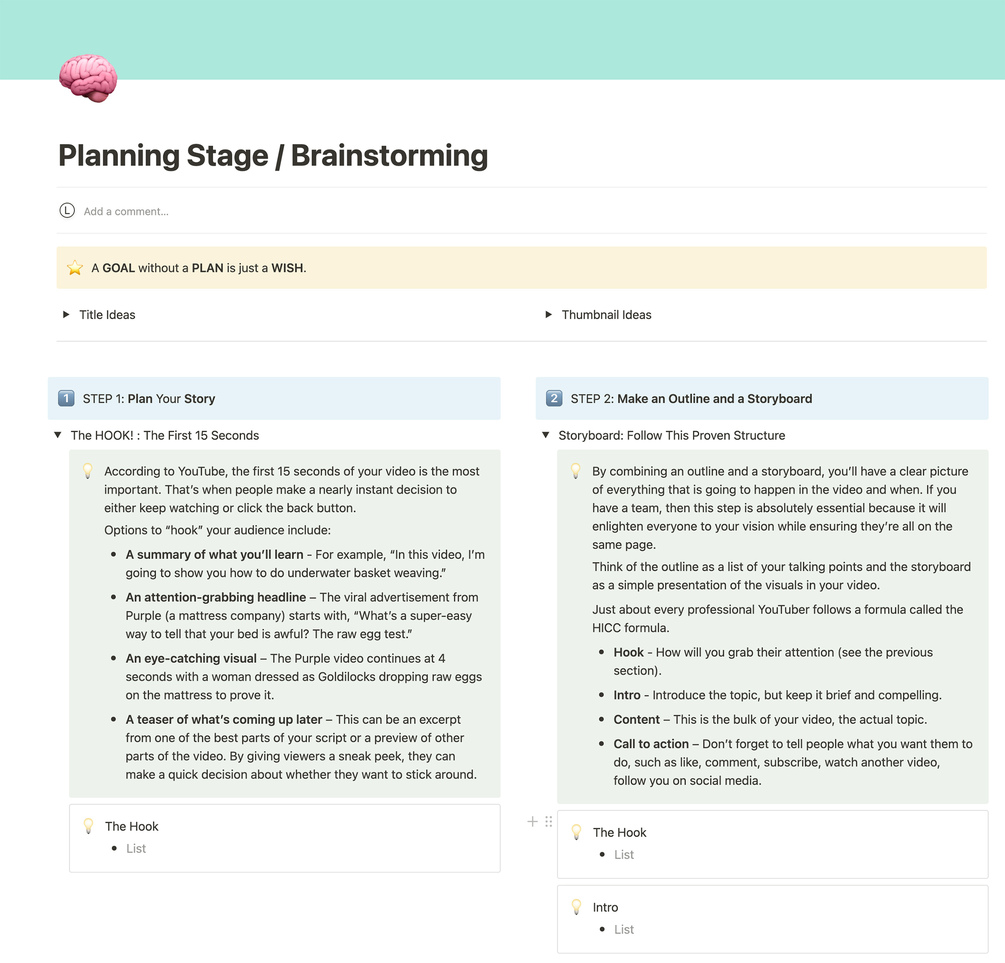Click the Planning Stage / Brainstorming page title

pos(273,156)
